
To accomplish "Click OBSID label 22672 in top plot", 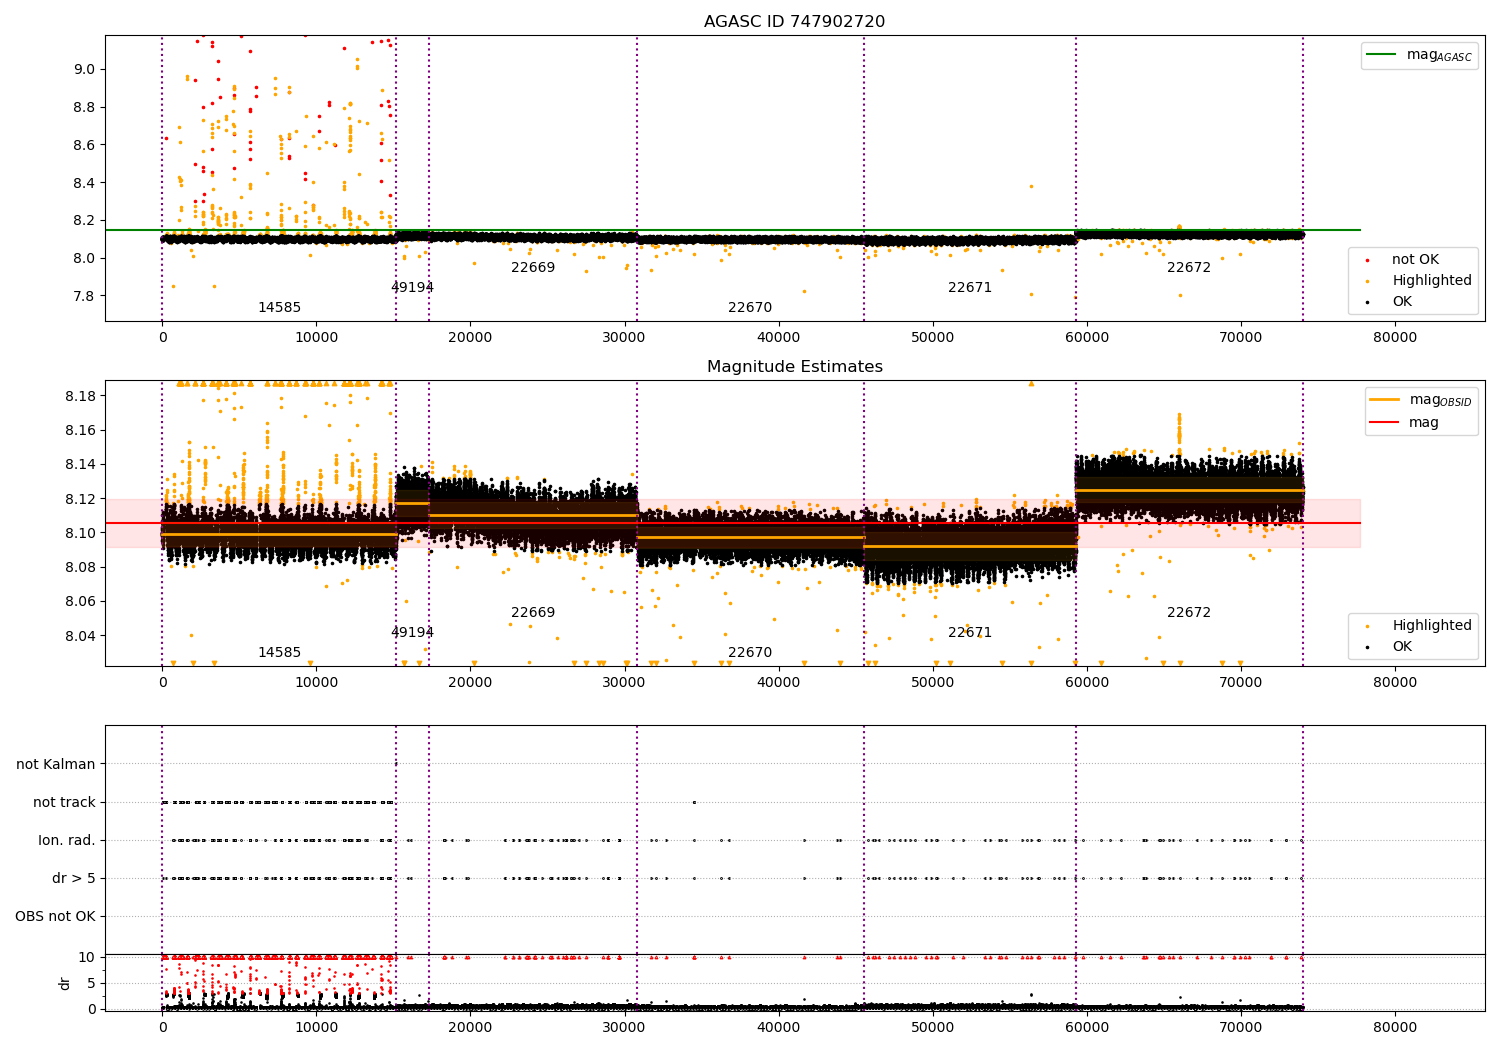I will pyautogui.click(x=1189, y=268).
